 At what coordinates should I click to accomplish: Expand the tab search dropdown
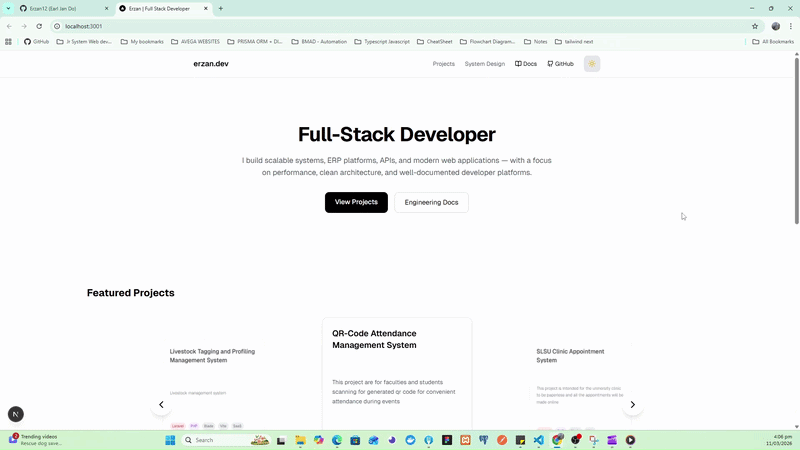click(8, 9)
